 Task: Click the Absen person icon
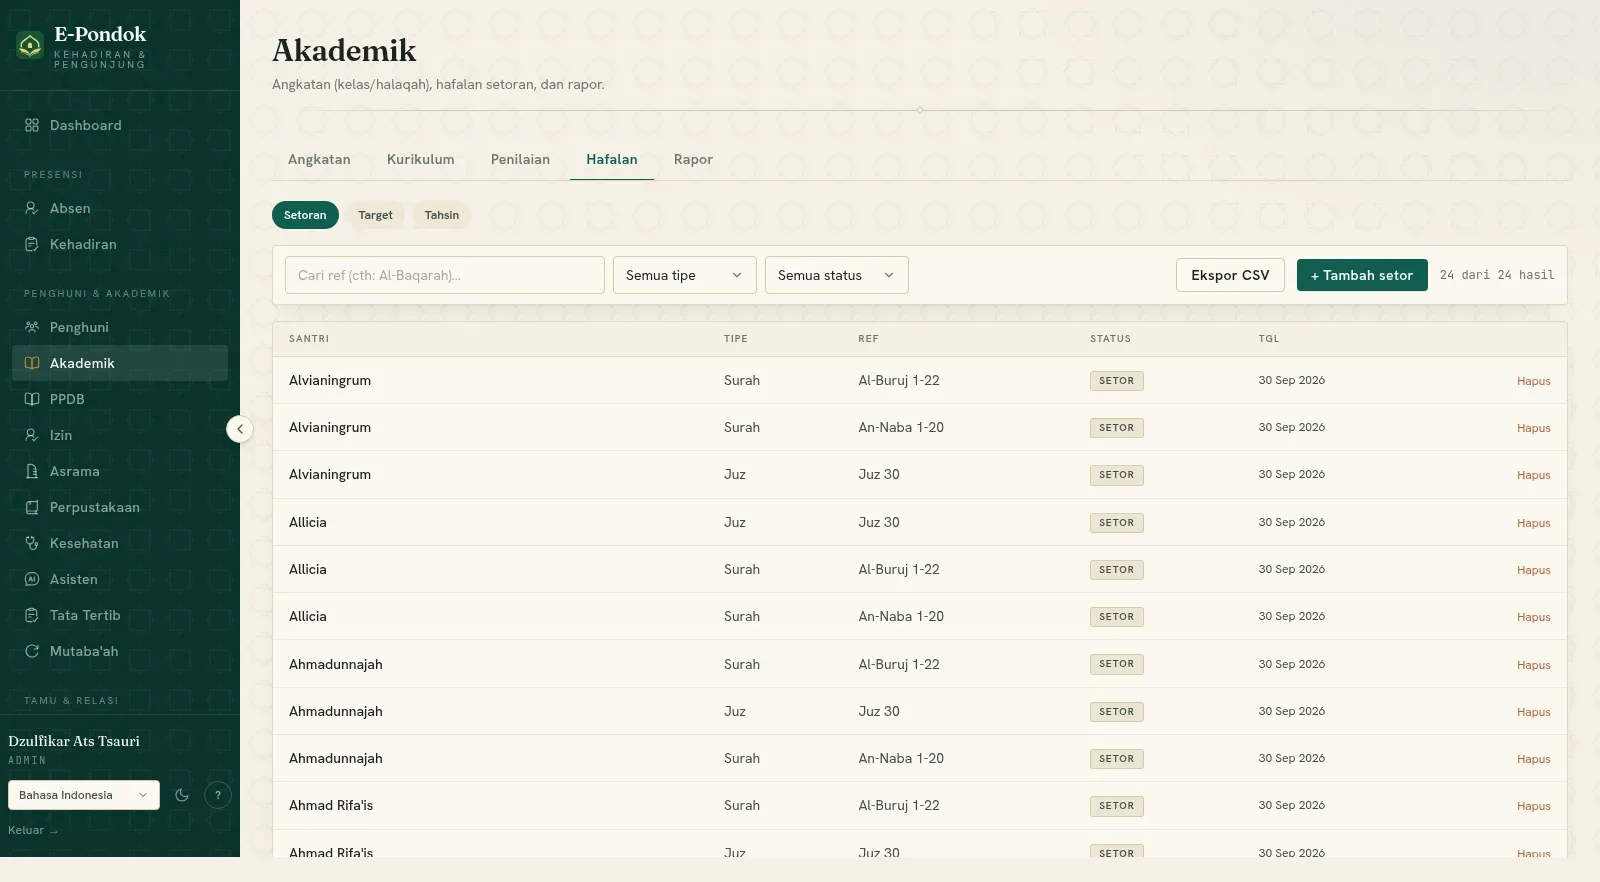pos(32,208)
